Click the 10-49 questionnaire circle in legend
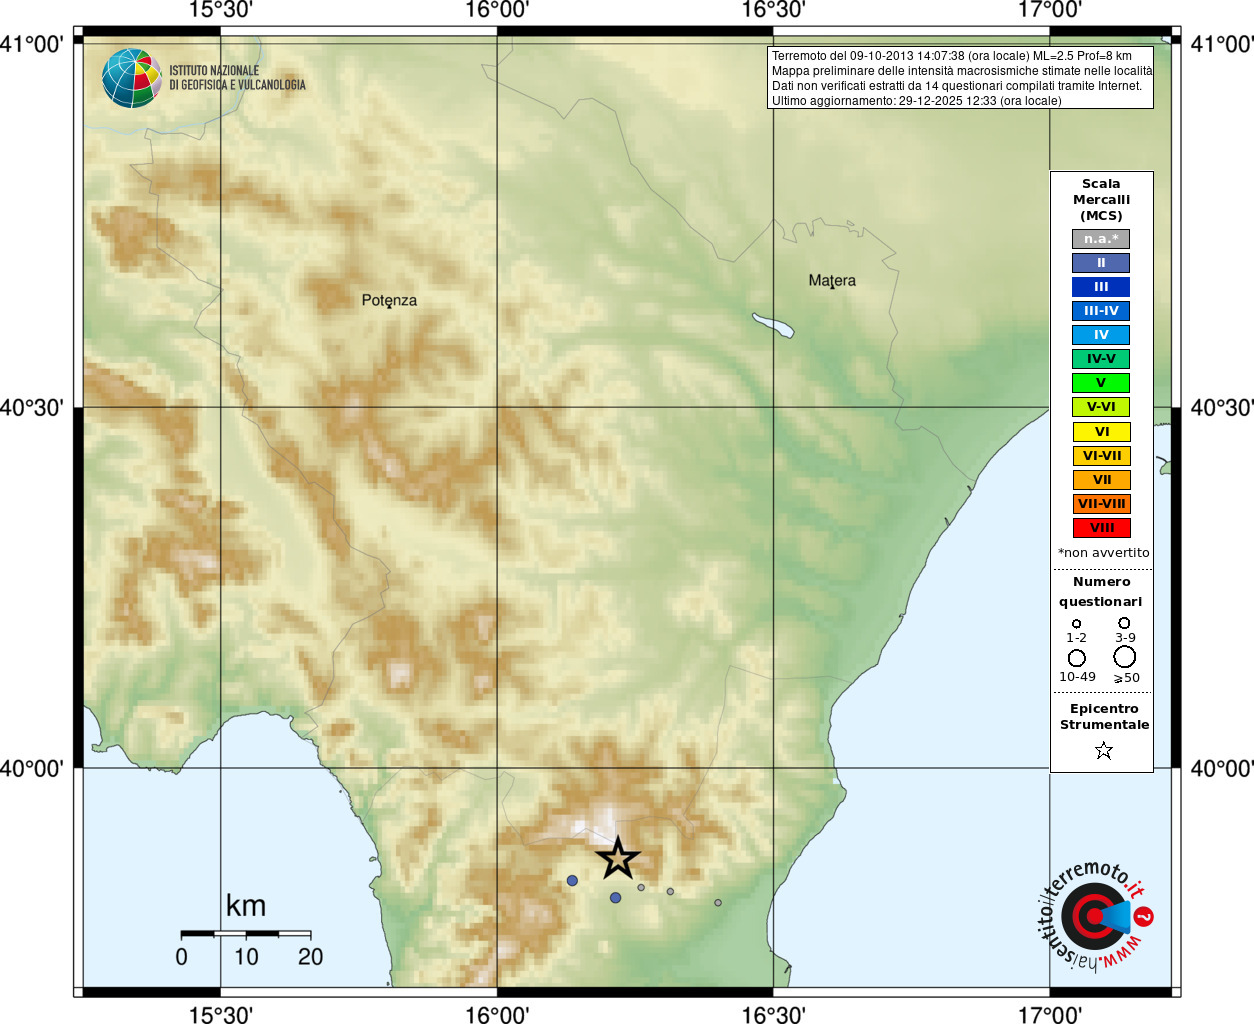1254x1024 pixels. 1077,658
